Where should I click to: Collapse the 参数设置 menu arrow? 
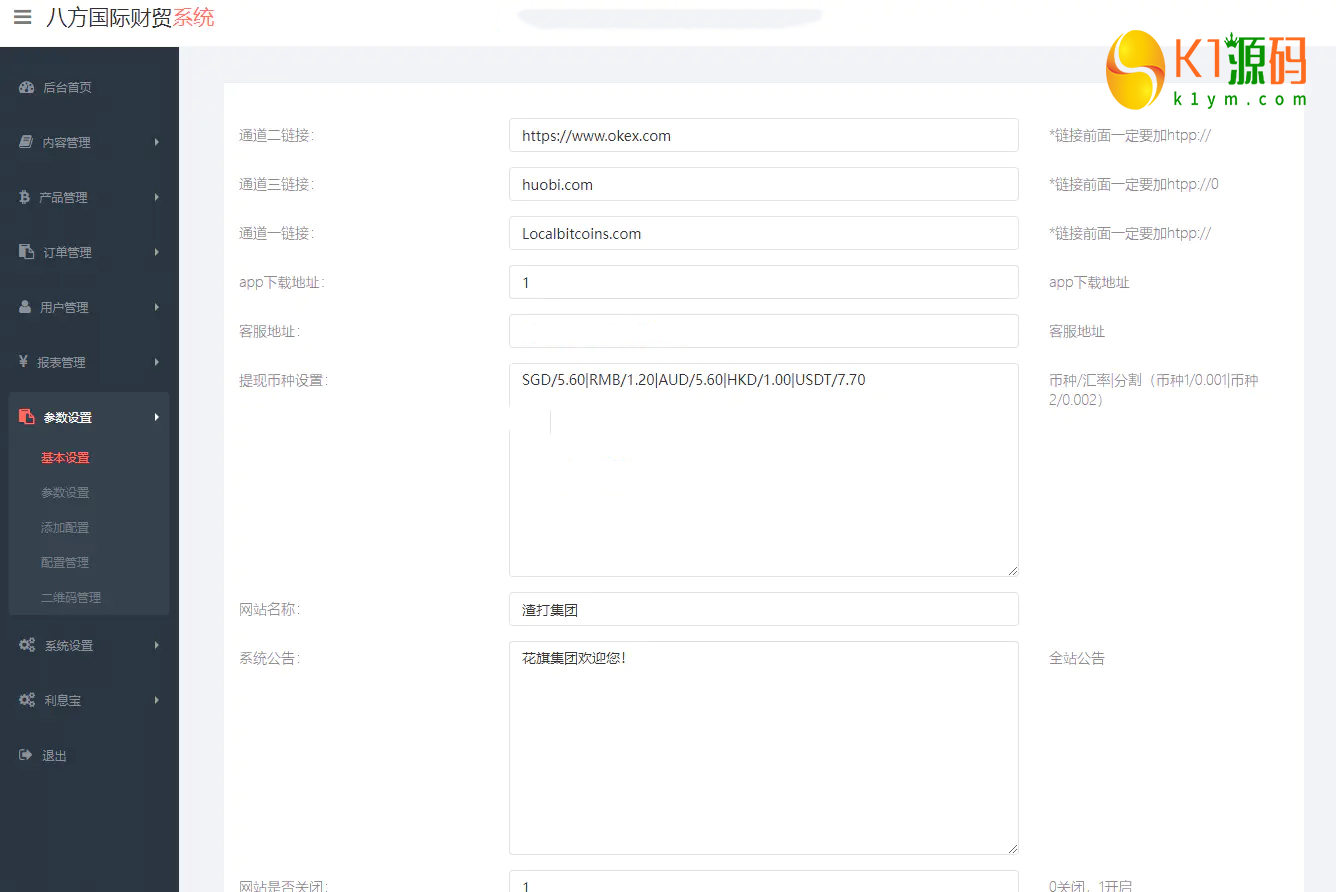157,417
